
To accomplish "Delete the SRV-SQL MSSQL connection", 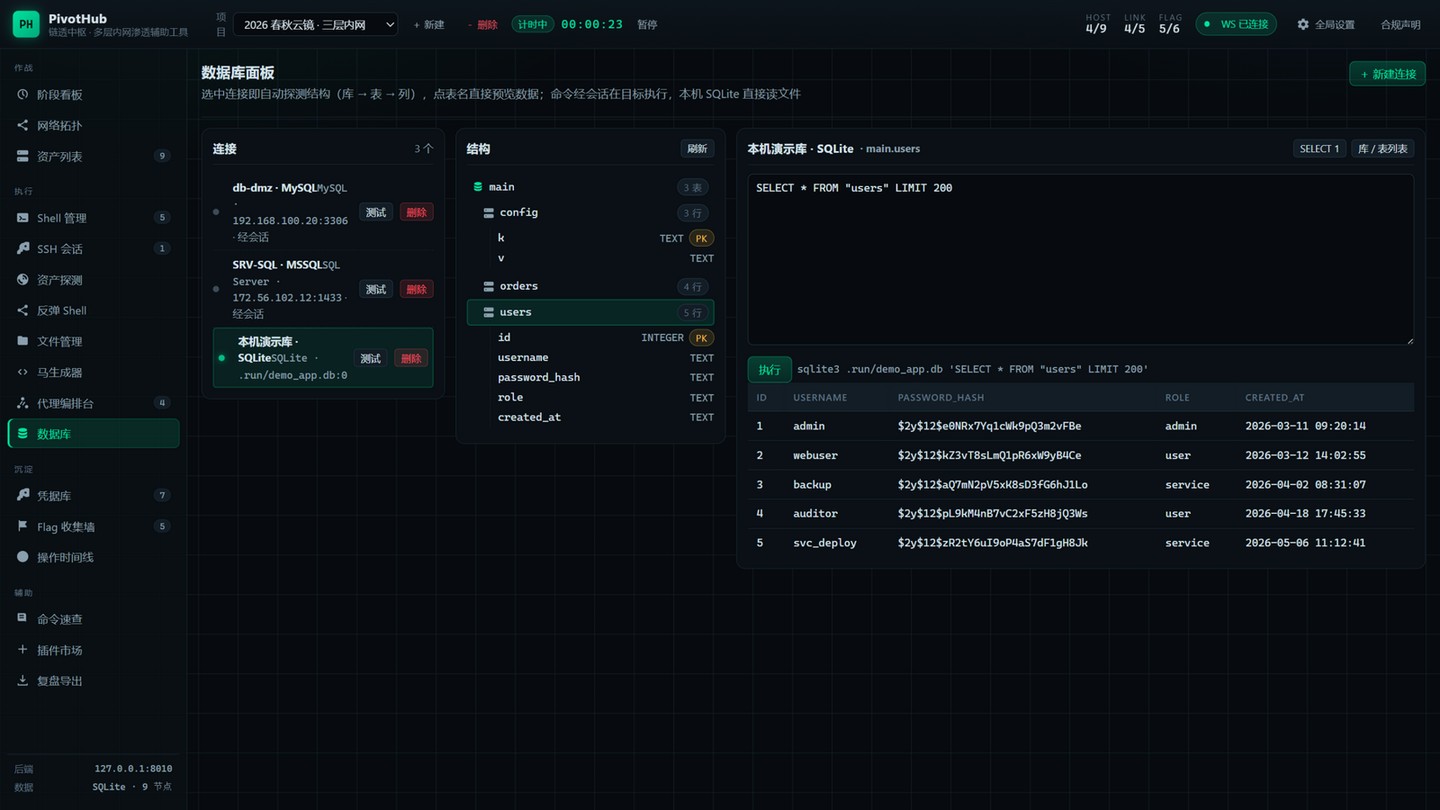I will tap(417, 289).
